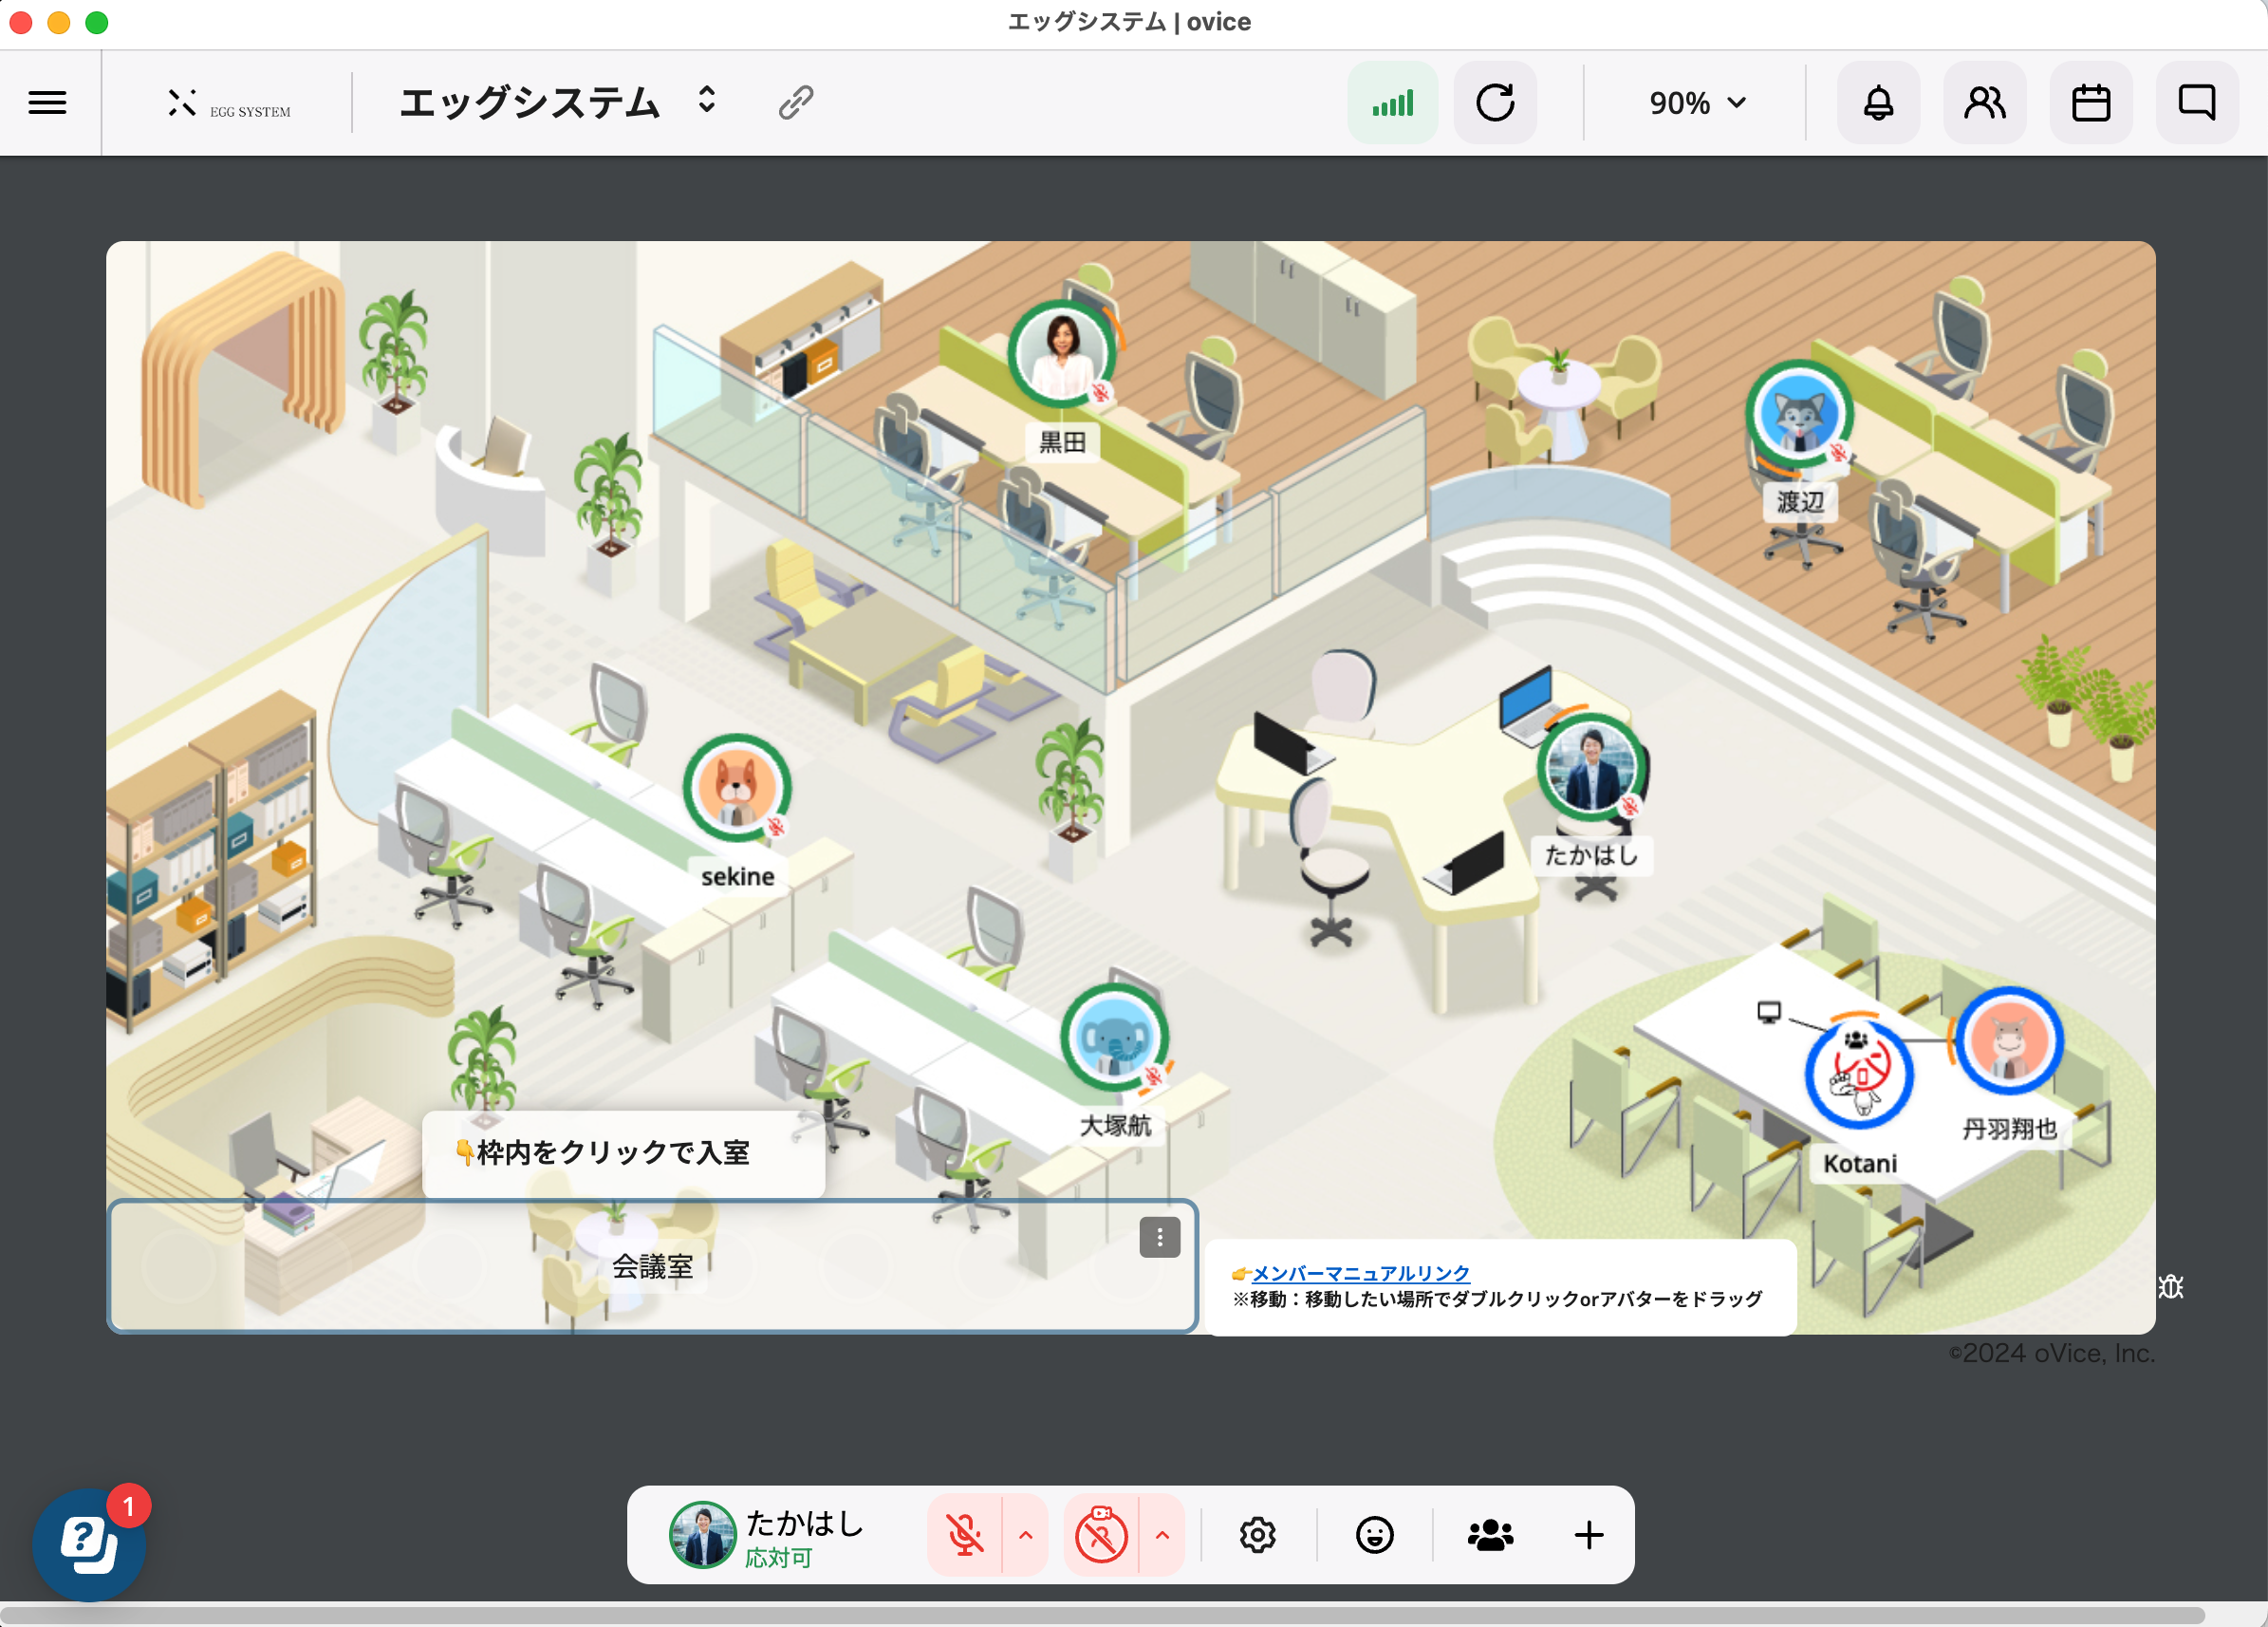The image size is (2268, 1627).
Task: Open the エッグシステム space switcher chevron
Action: pyautogui.click(x=705, y=101)
